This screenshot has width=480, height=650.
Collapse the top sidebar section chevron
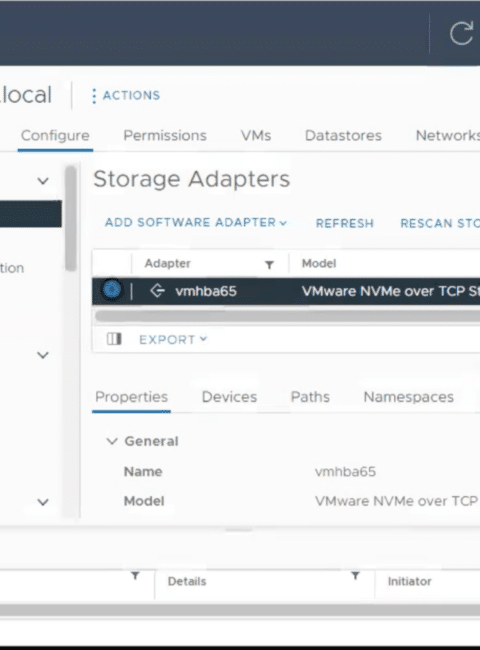pos(43,181)
